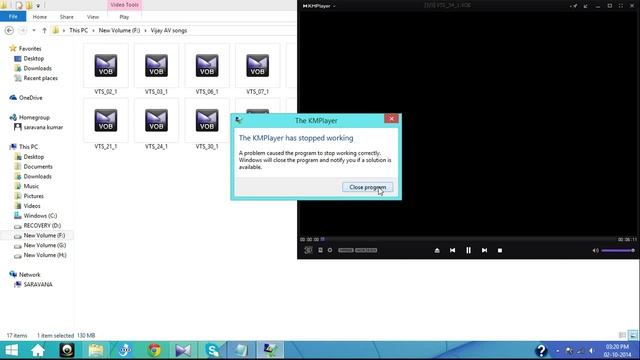Select the VTS_24_1 VOB file

tap(156, 124)
